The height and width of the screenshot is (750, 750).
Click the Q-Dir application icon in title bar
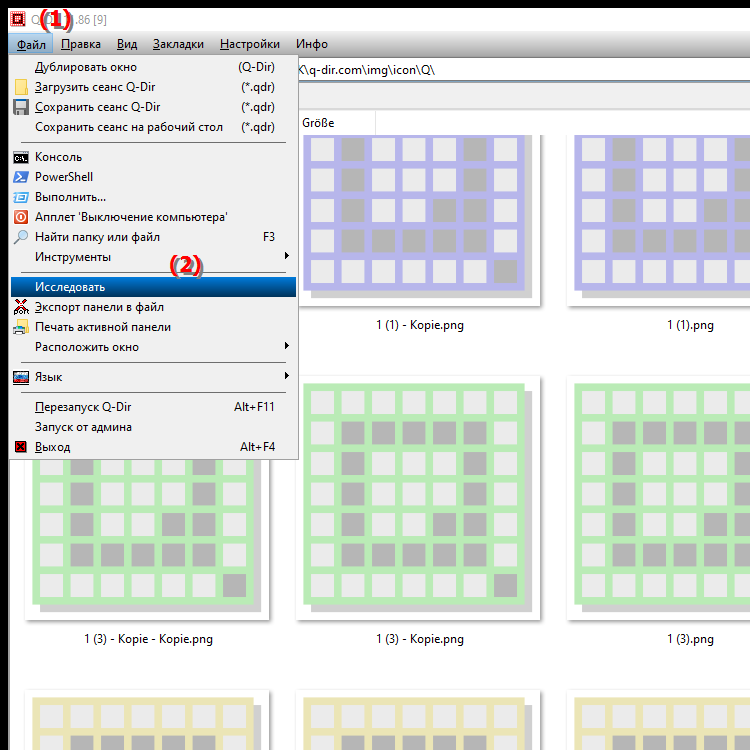18,19
